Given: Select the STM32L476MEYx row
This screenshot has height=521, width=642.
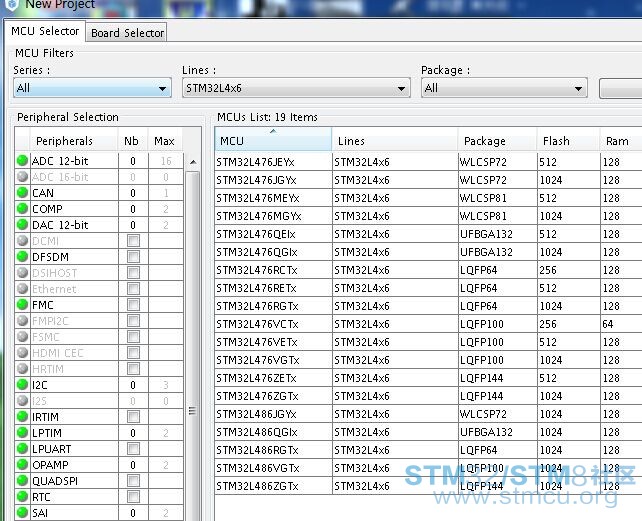Looking at the screenshot, I should pos(428,198).
